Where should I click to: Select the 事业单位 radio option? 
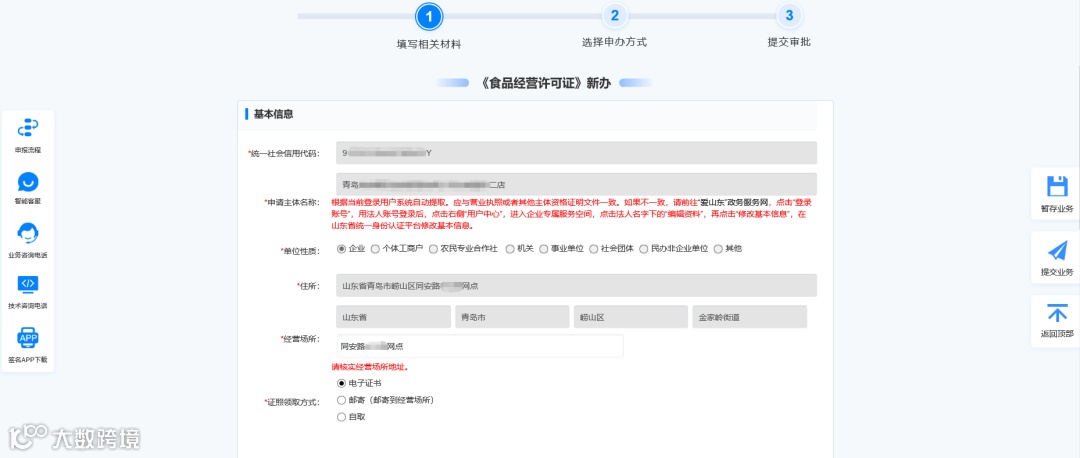tap(543, 249)
